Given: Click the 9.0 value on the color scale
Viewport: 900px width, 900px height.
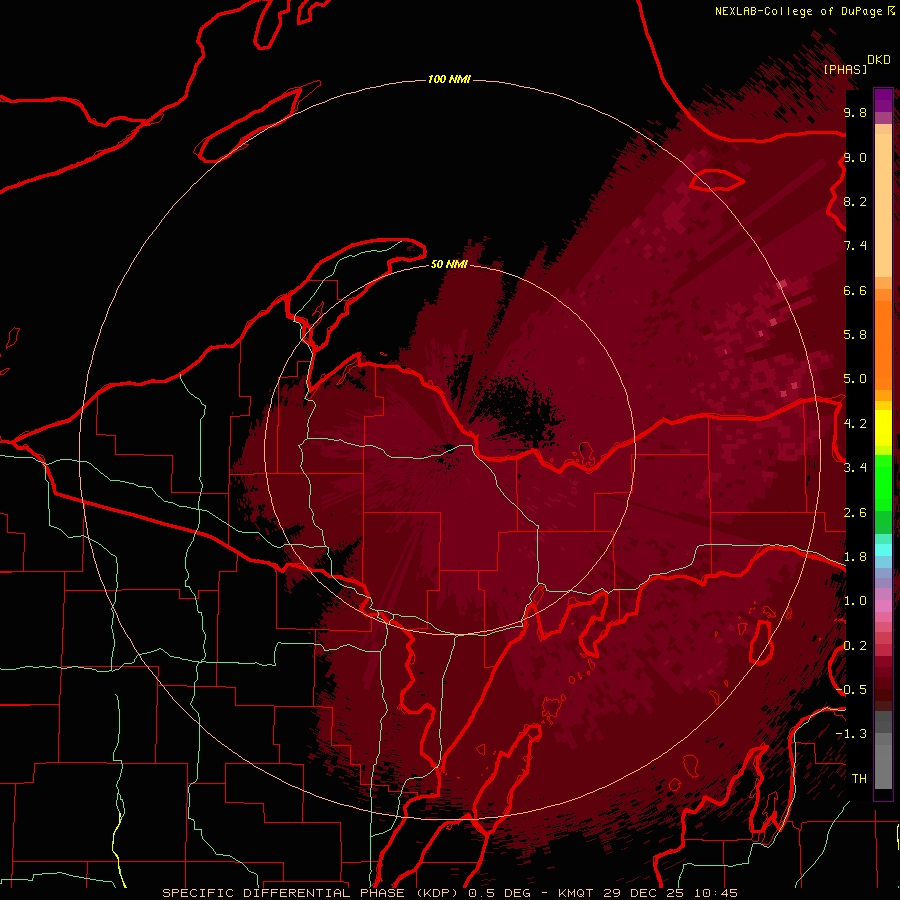Looking at the screenshot, I should click(x=855, y=157).
